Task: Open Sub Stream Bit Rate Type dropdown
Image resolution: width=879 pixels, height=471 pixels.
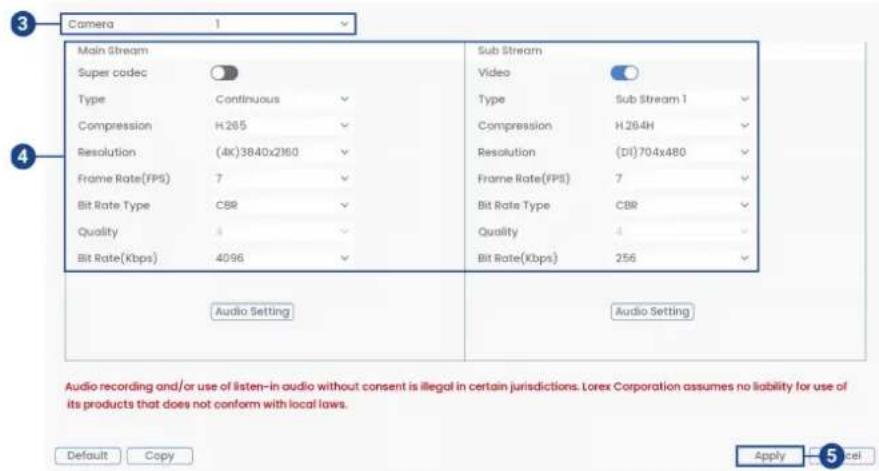Action: pyautogui.click(x=682, y=205)
